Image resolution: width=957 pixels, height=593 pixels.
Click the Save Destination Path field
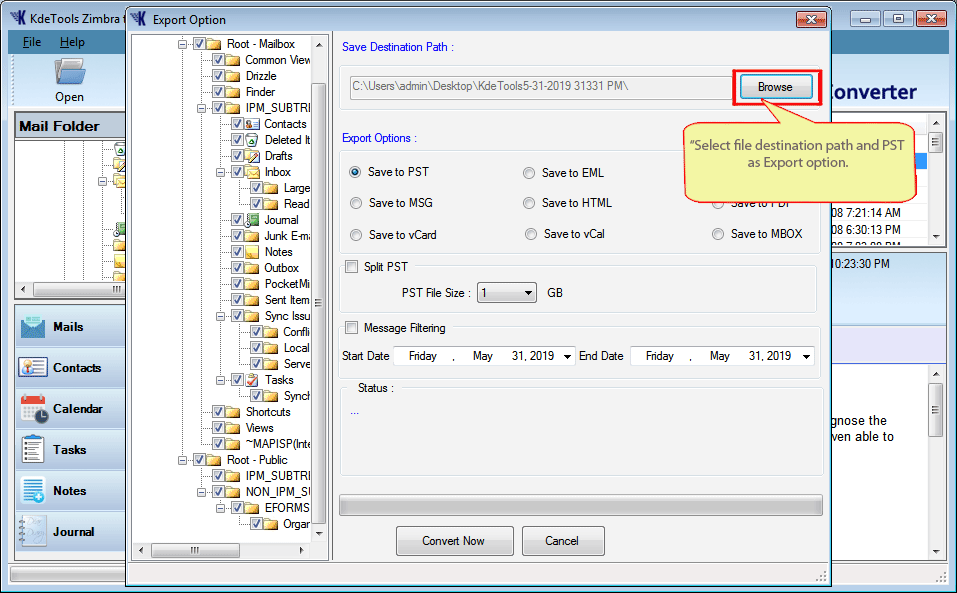click(541, 87)
